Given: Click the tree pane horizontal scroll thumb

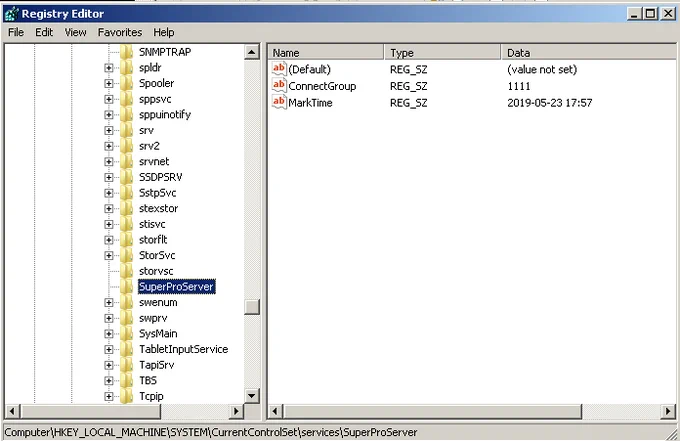Looking at the screenshot, I should [91, 411].
